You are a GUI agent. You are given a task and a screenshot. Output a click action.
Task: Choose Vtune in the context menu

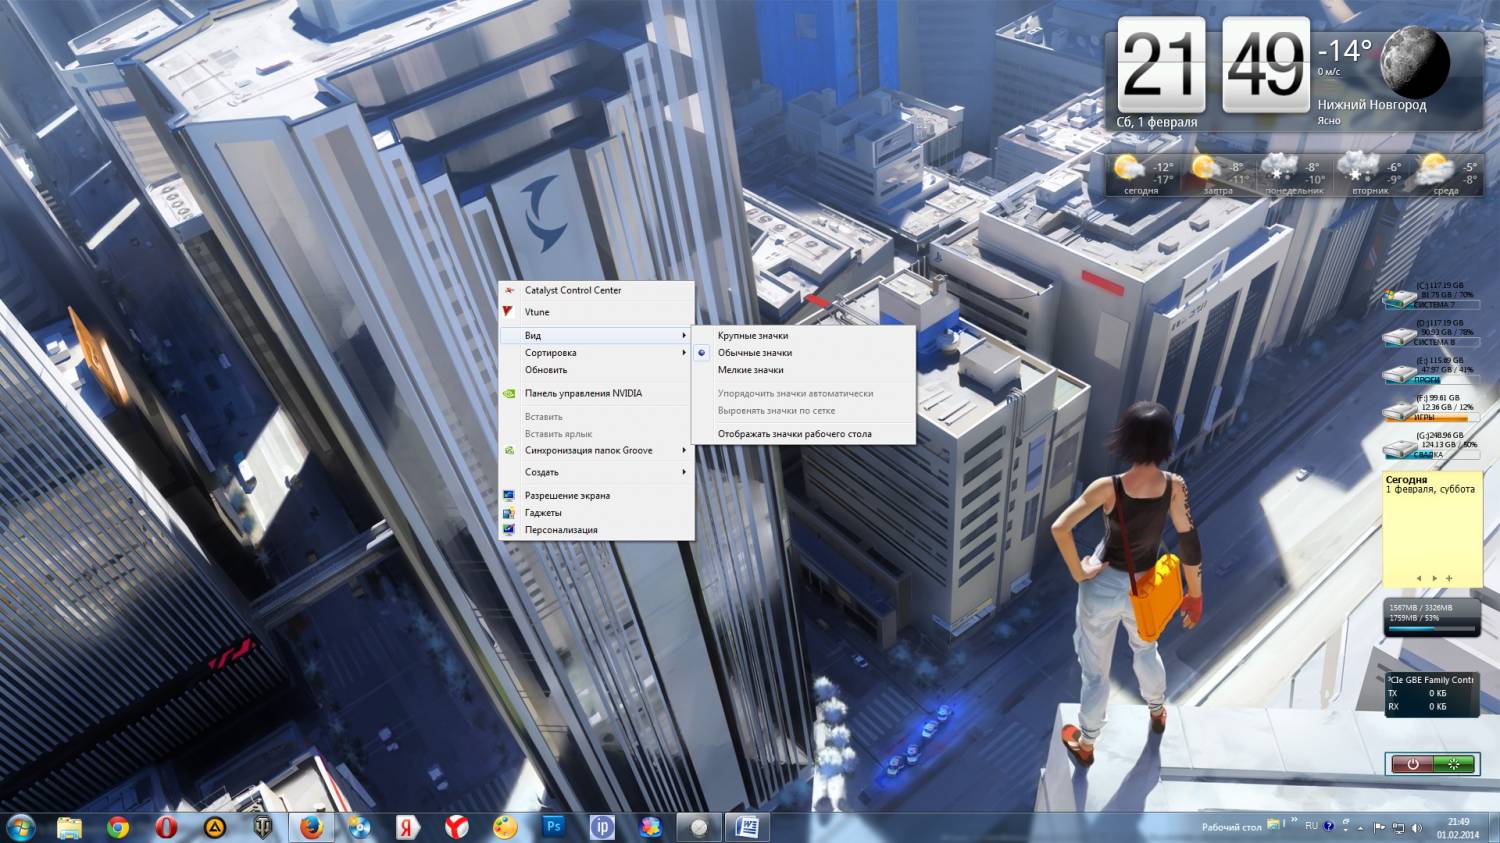point(596,312)
